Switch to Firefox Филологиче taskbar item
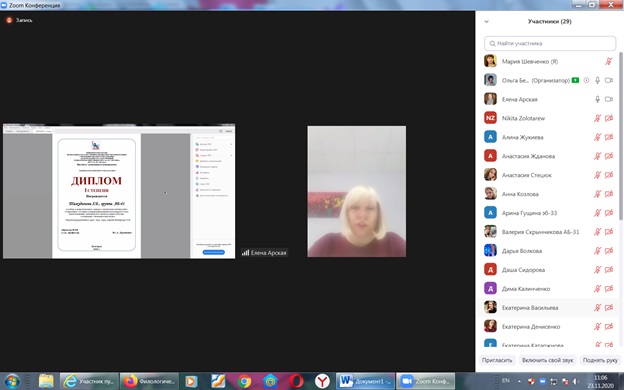 tap(149, 381)
